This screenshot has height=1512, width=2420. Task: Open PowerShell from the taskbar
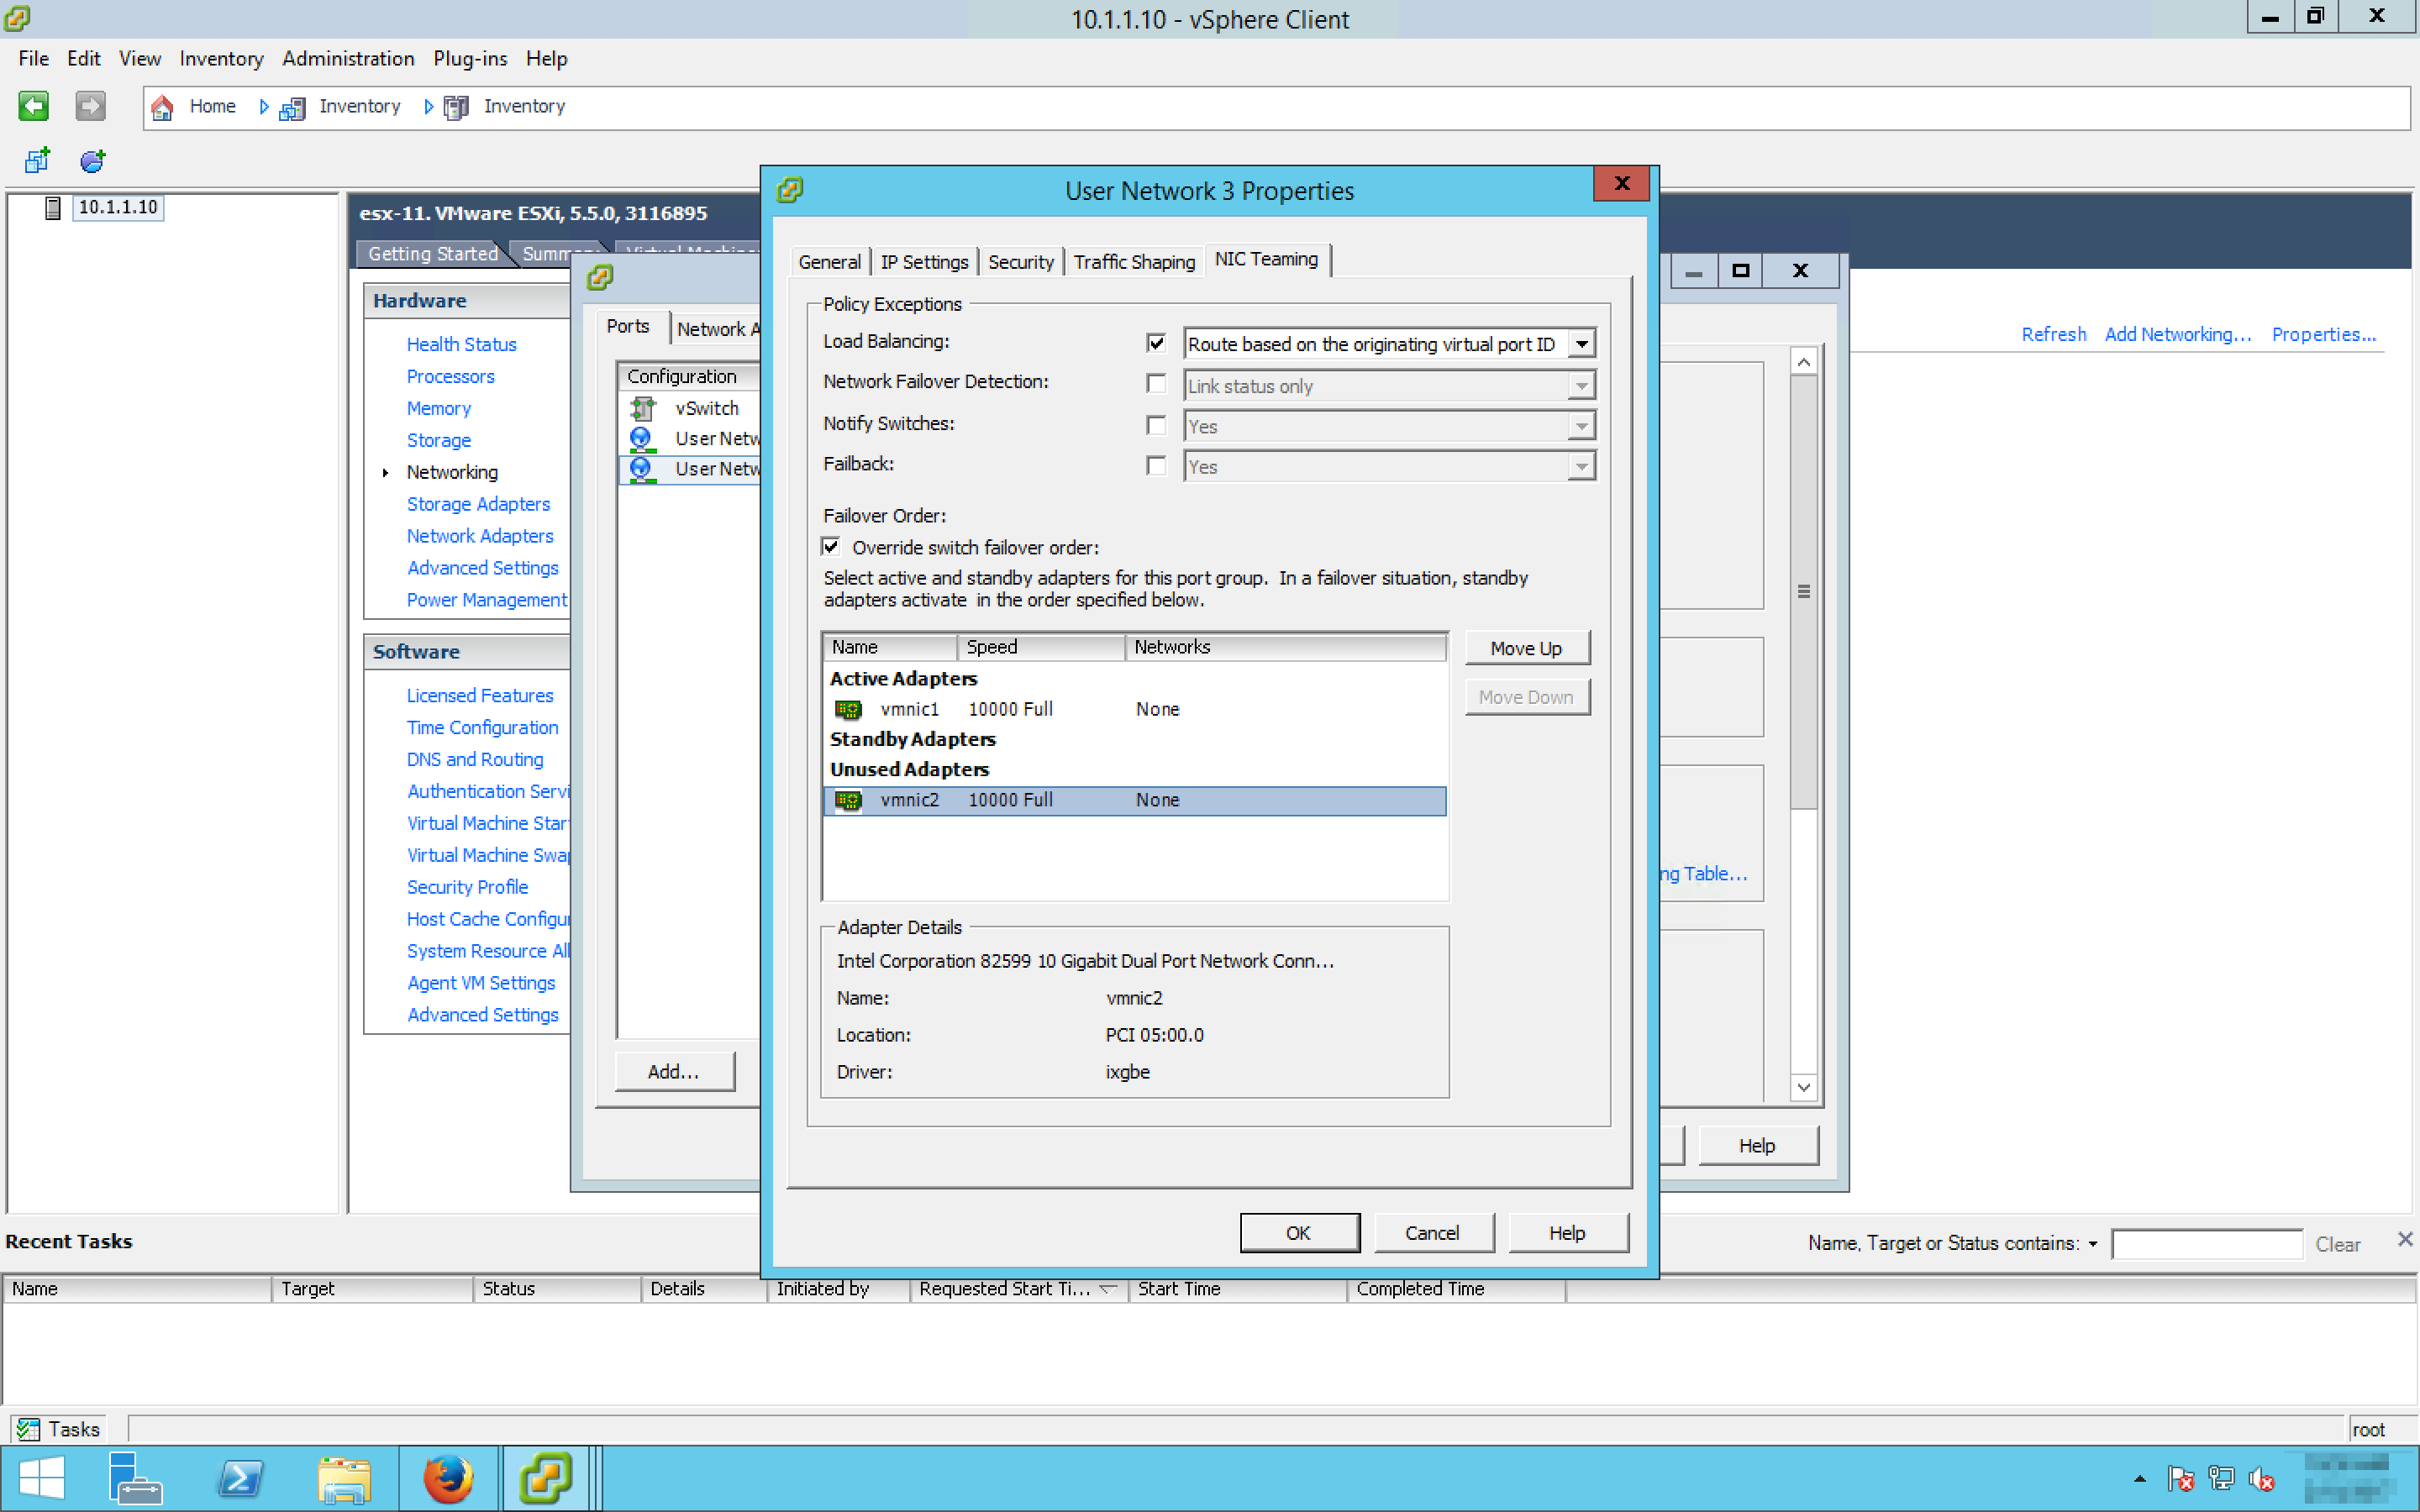(x=240, y=1479)
